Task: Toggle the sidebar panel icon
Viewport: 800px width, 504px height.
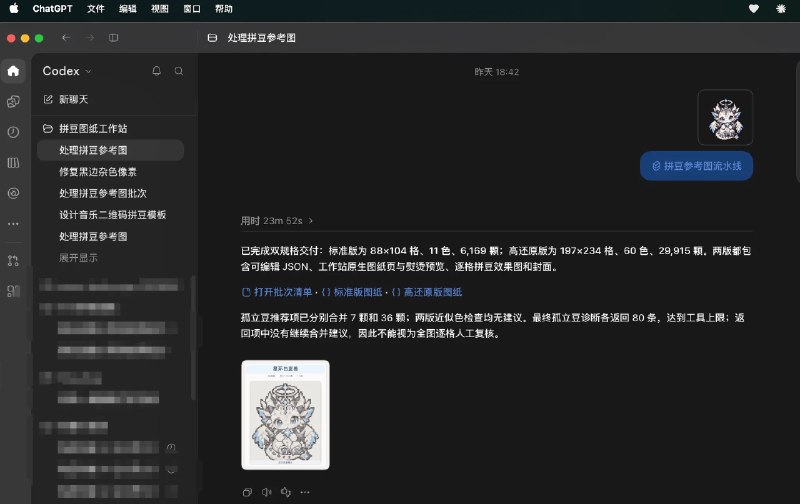Action: coord(113,38)
